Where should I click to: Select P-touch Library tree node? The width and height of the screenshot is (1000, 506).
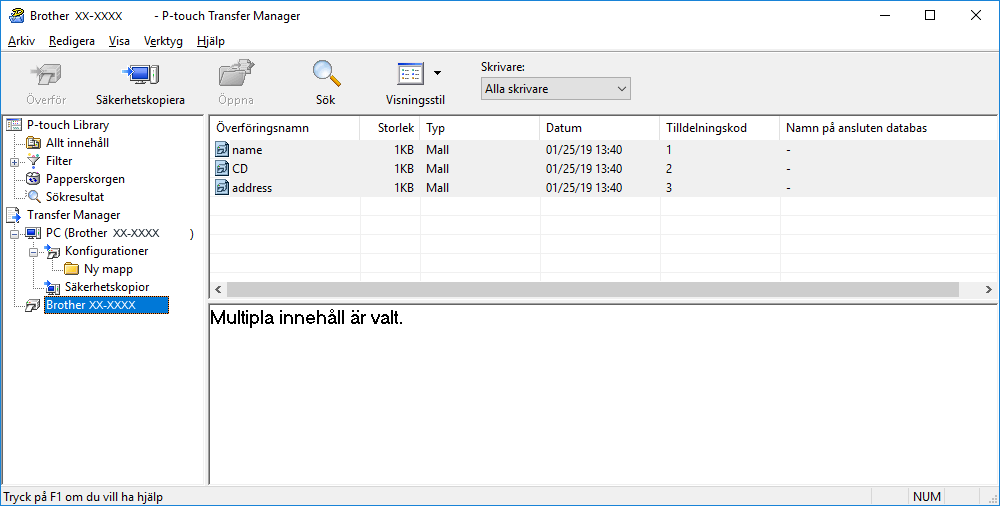point(68,125)
